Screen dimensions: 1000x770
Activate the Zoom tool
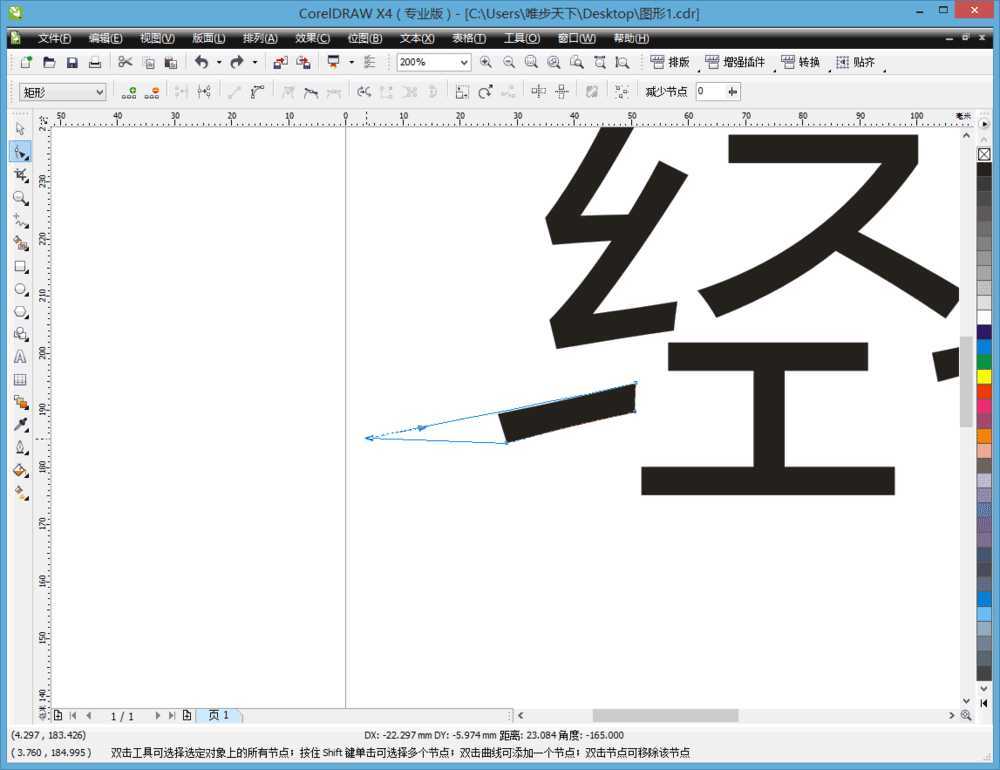pyautogui.click(x=20, y=198)
